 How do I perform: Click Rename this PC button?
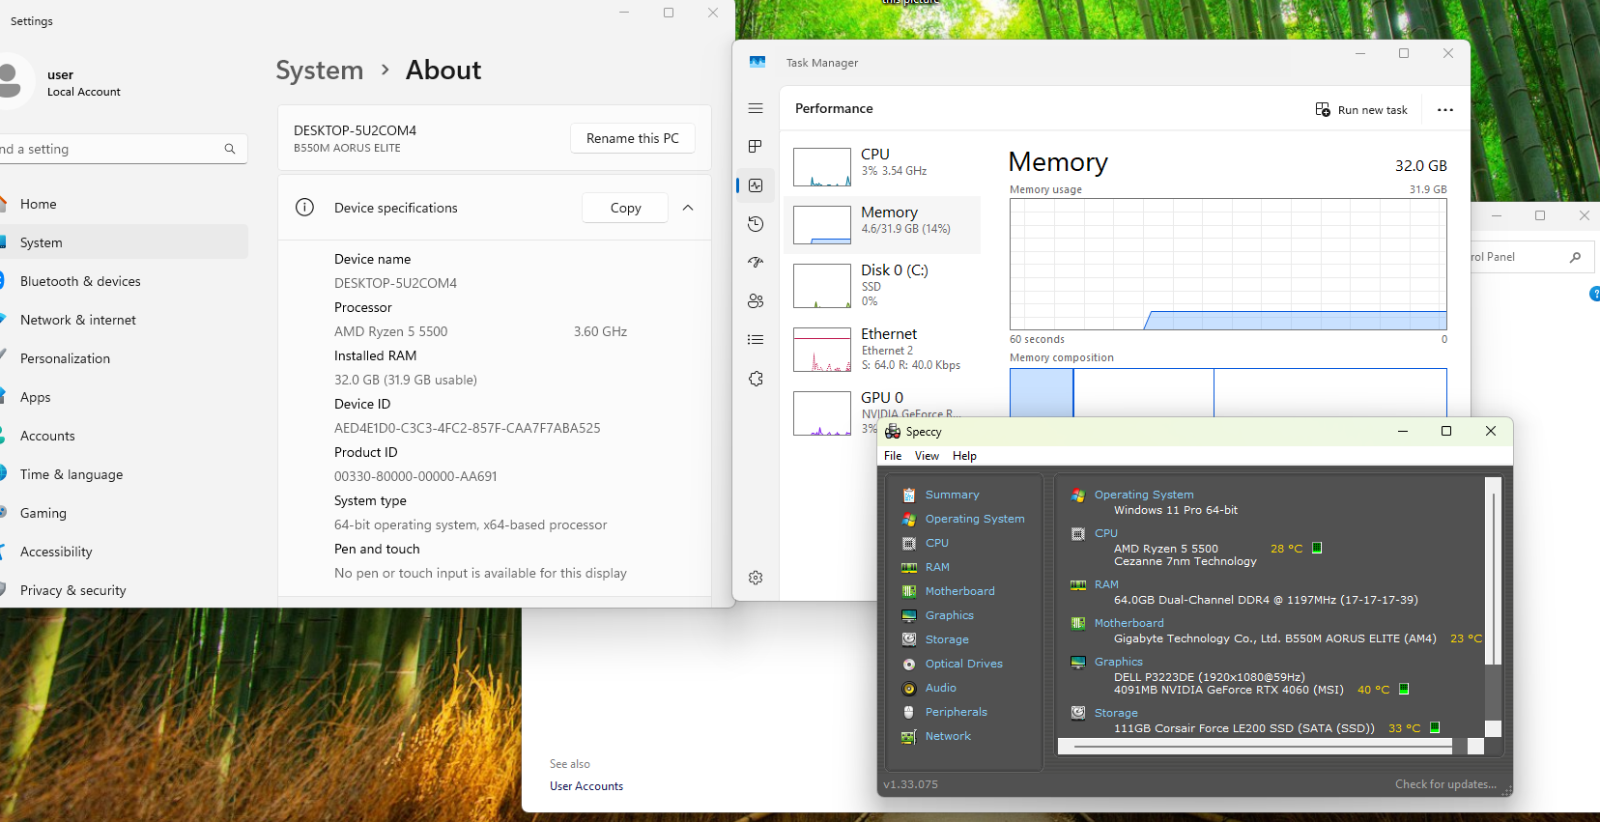pyautogui.click(x=632, y=138)
